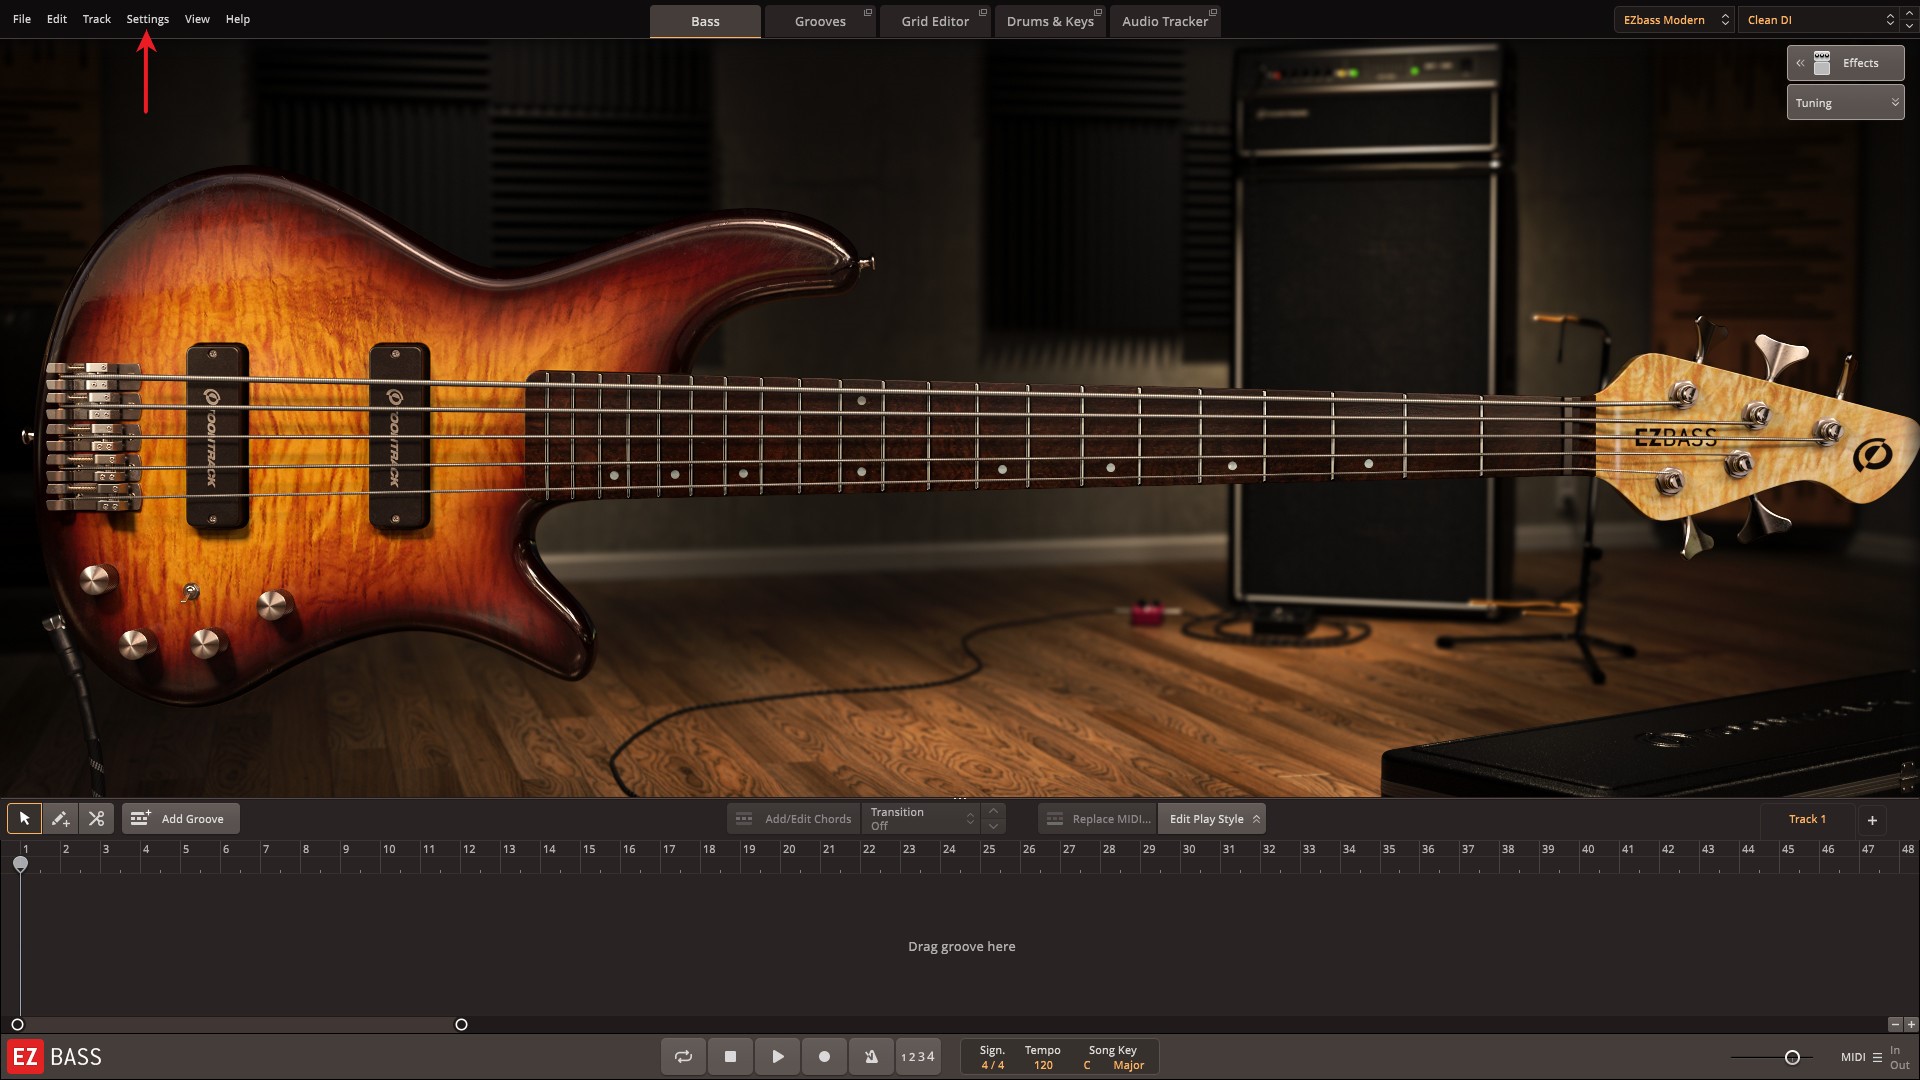The height and width of the screenshot is (1080, 1920).
Task: Enable the 1234 count-in
Action: coord(917,1057)
